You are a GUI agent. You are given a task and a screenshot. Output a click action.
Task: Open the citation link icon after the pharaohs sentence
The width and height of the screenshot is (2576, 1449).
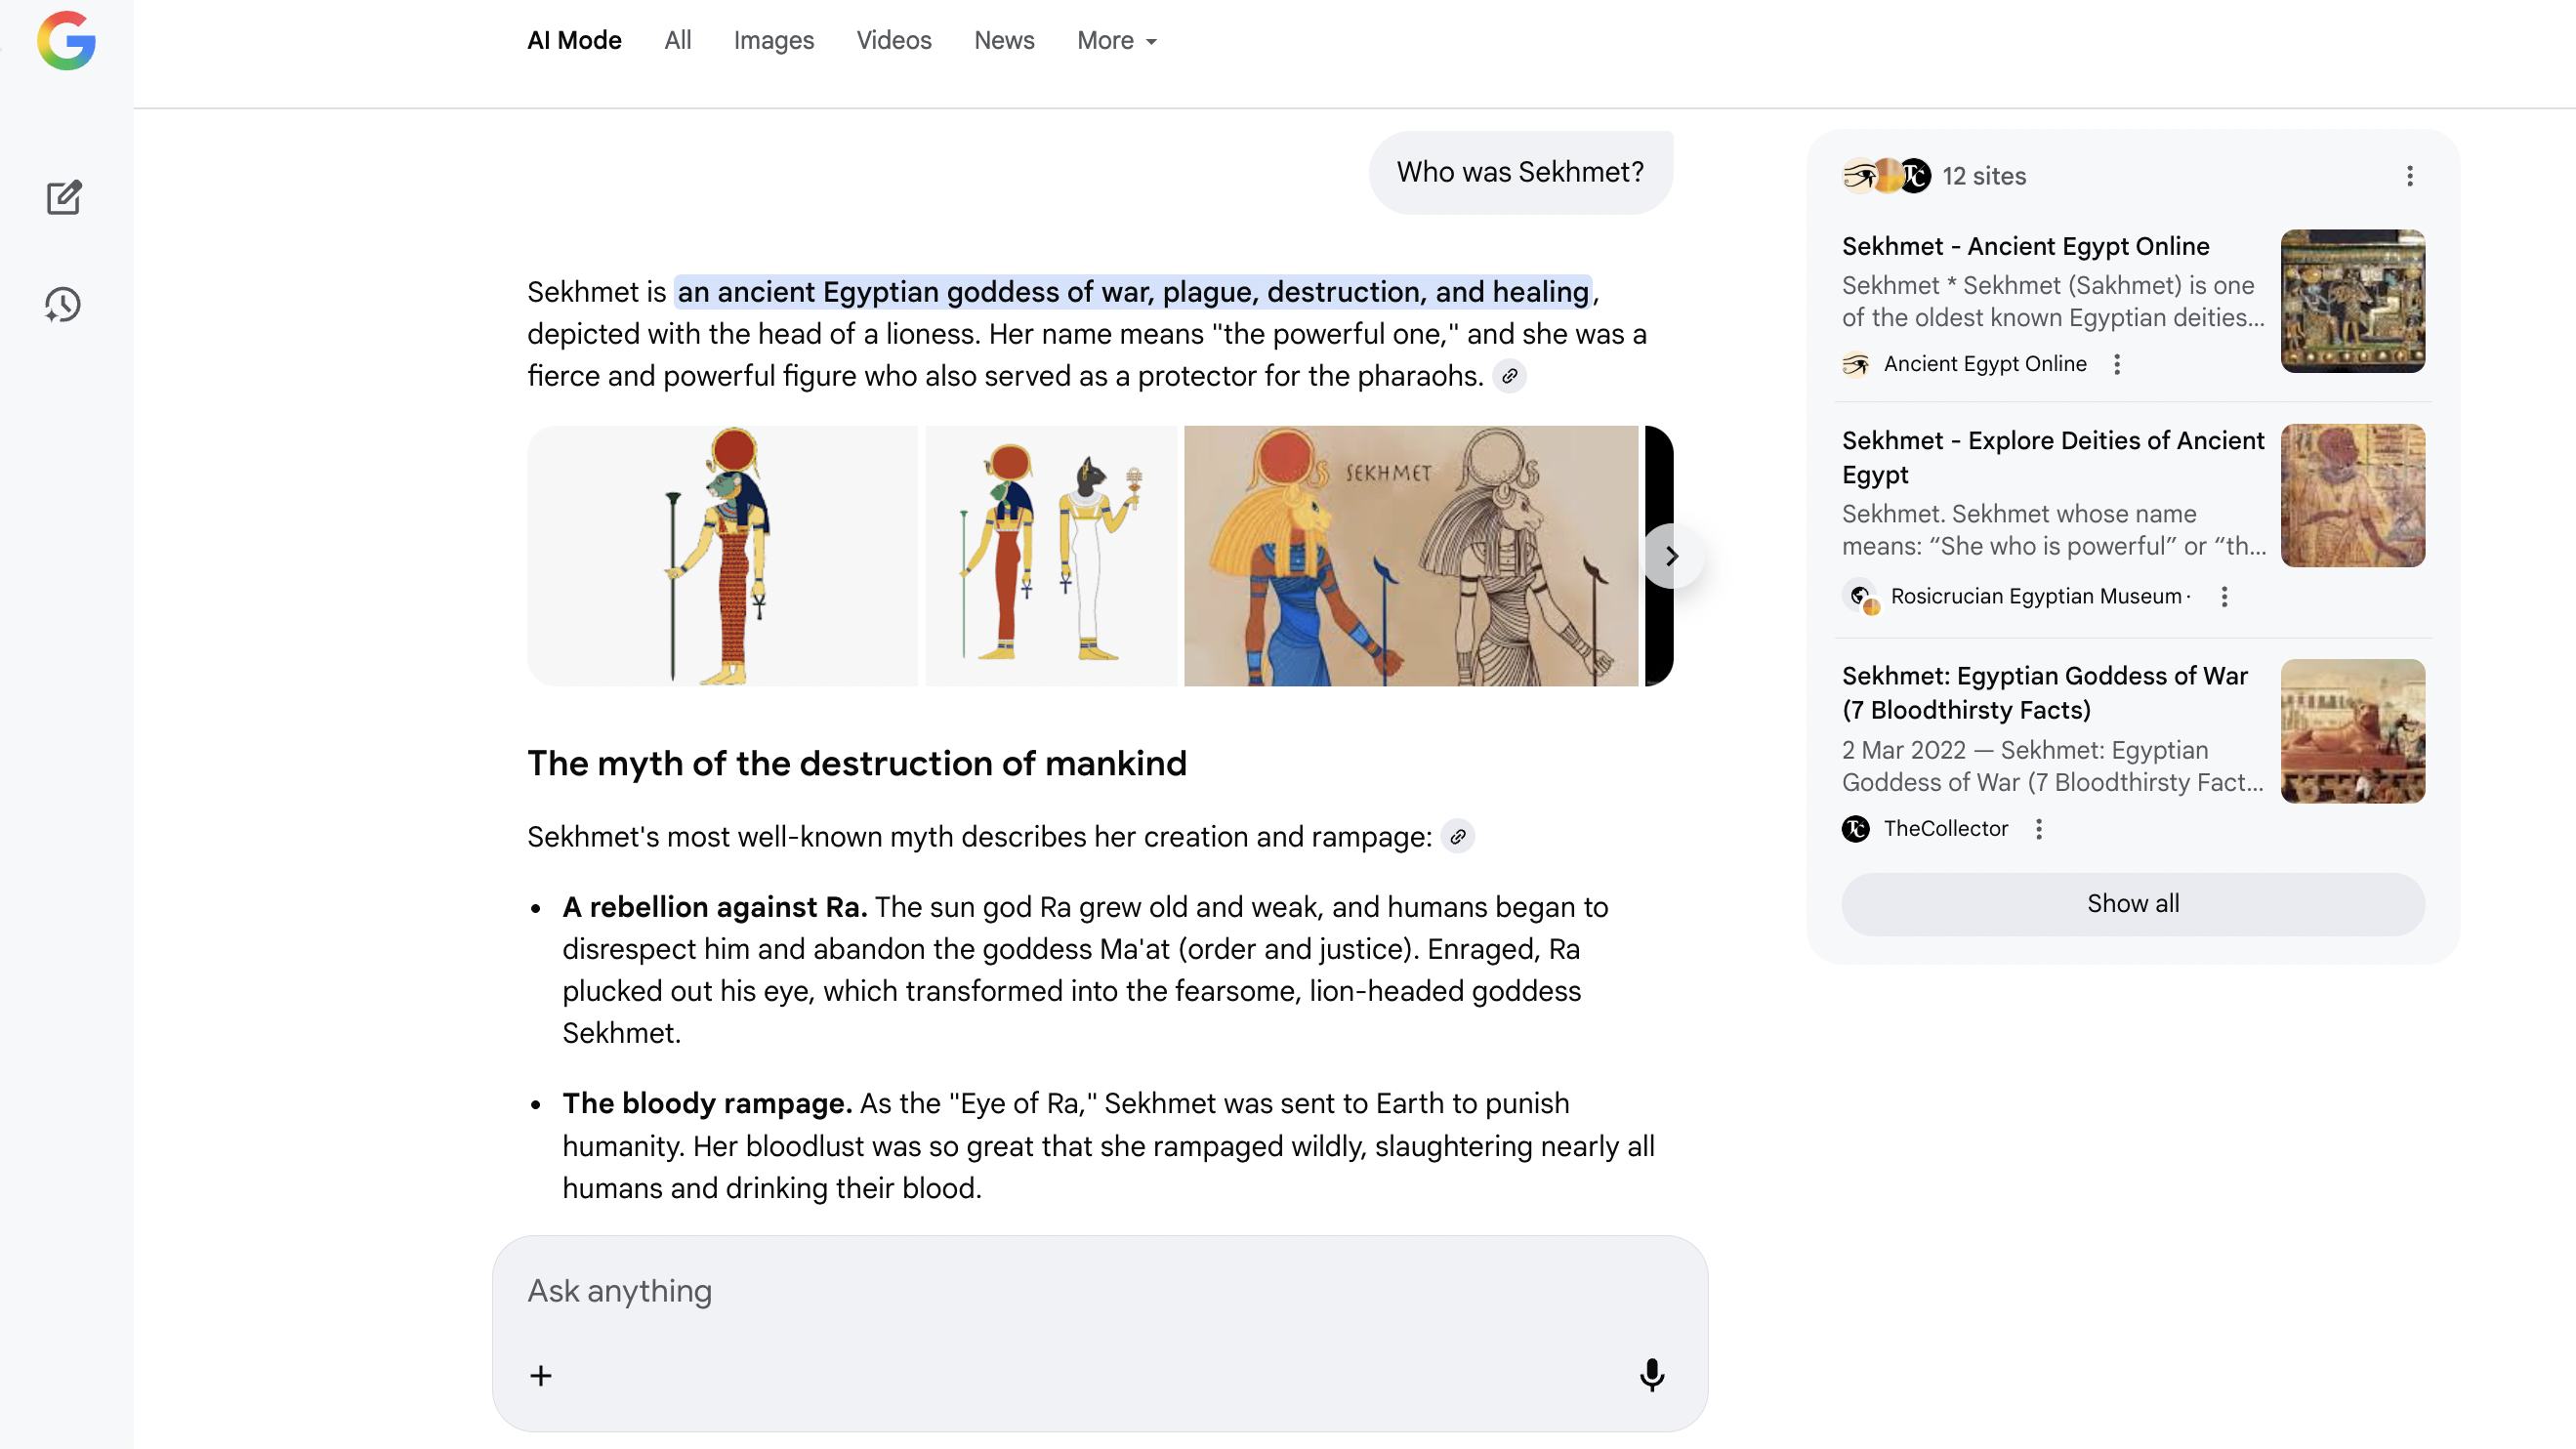[1509, 377]
